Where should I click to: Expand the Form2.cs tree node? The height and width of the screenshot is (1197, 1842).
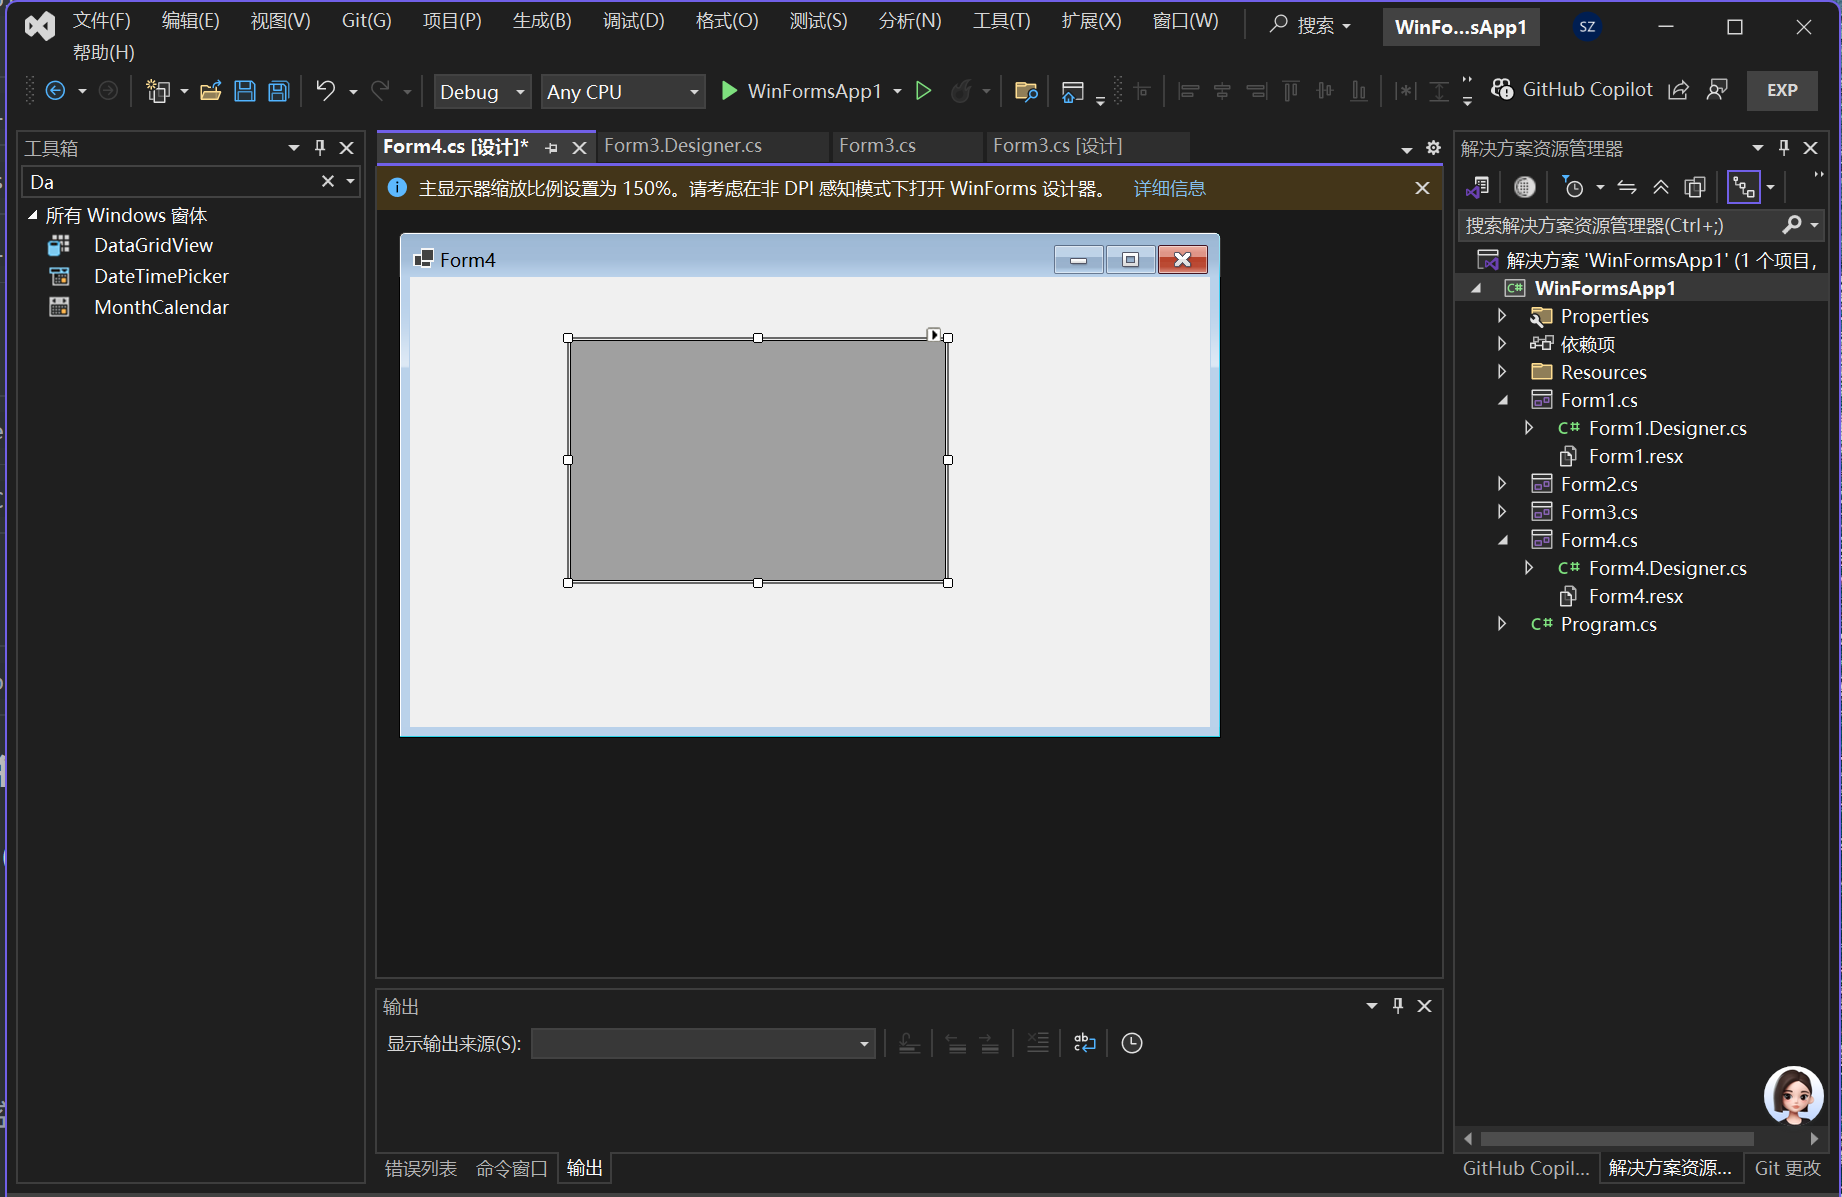1502,483
